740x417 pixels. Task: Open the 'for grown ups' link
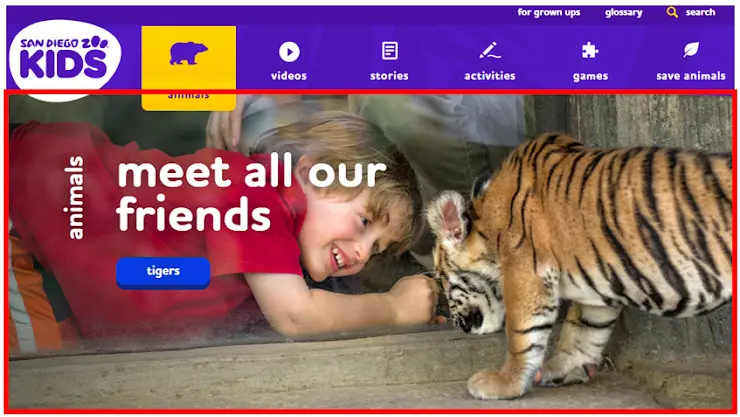[549, 12]
